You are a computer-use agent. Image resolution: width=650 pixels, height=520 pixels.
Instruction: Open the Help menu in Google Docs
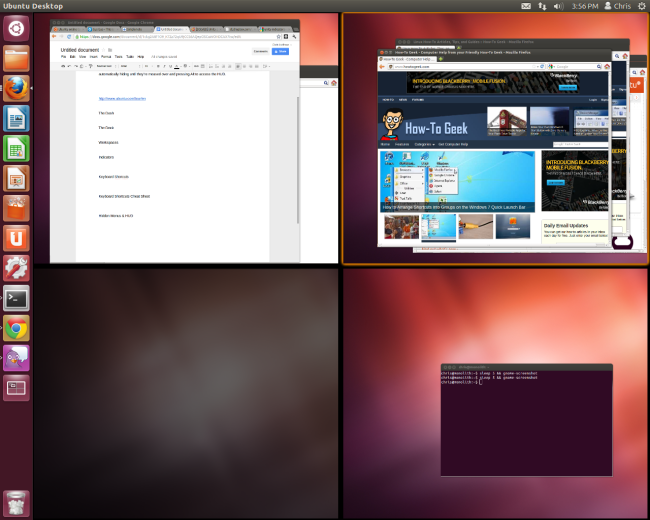click(x=141, y=57)
